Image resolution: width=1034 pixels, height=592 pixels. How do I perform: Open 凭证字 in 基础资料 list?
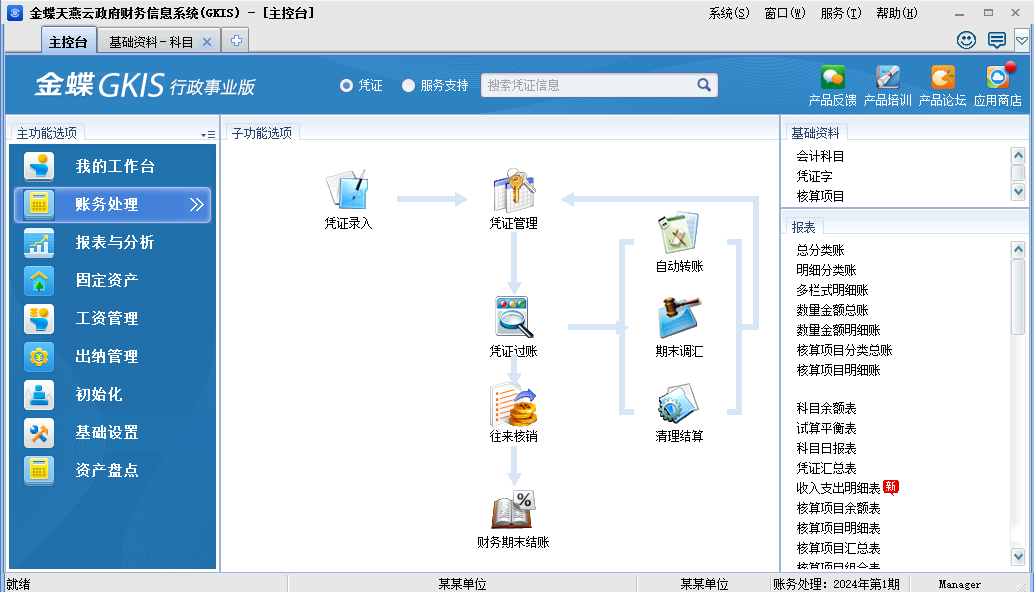[814, 176]
